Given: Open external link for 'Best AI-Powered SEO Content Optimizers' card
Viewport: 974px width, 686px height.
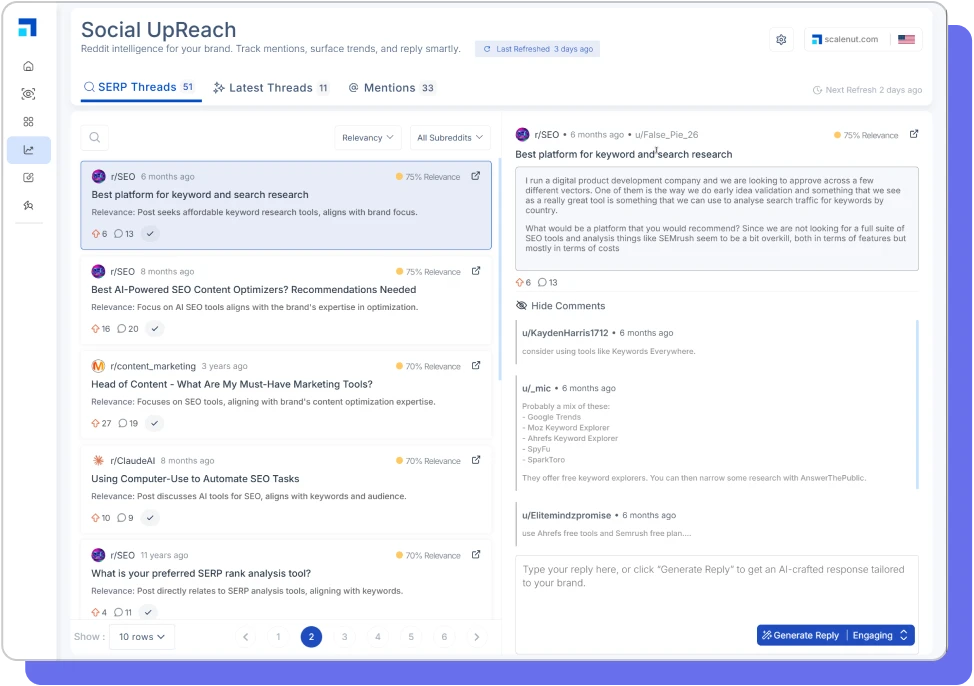Looking at the screenshot, I should [x=476, y=271].
